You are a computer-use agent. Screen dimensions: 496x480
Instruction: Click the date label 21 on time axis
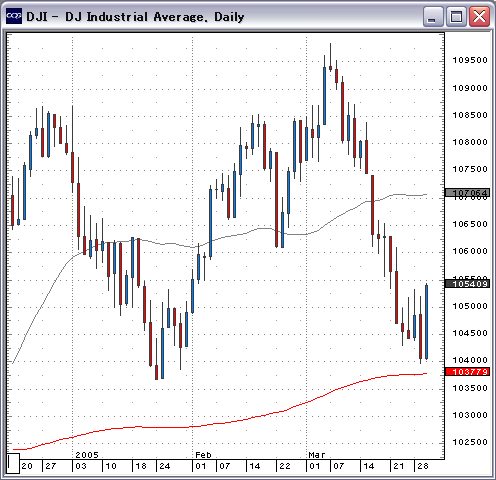(399, 466)
